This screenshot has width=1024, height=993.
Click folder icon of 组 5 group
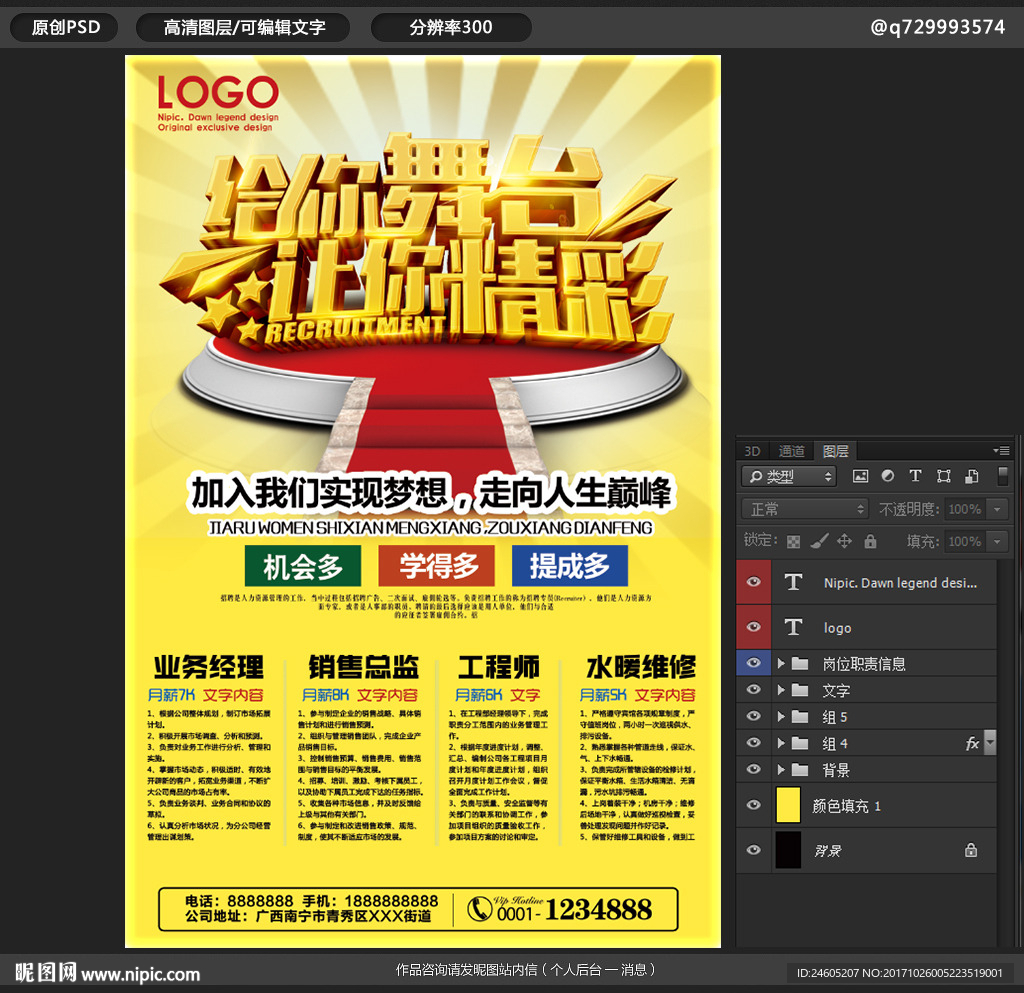(800, 716)
